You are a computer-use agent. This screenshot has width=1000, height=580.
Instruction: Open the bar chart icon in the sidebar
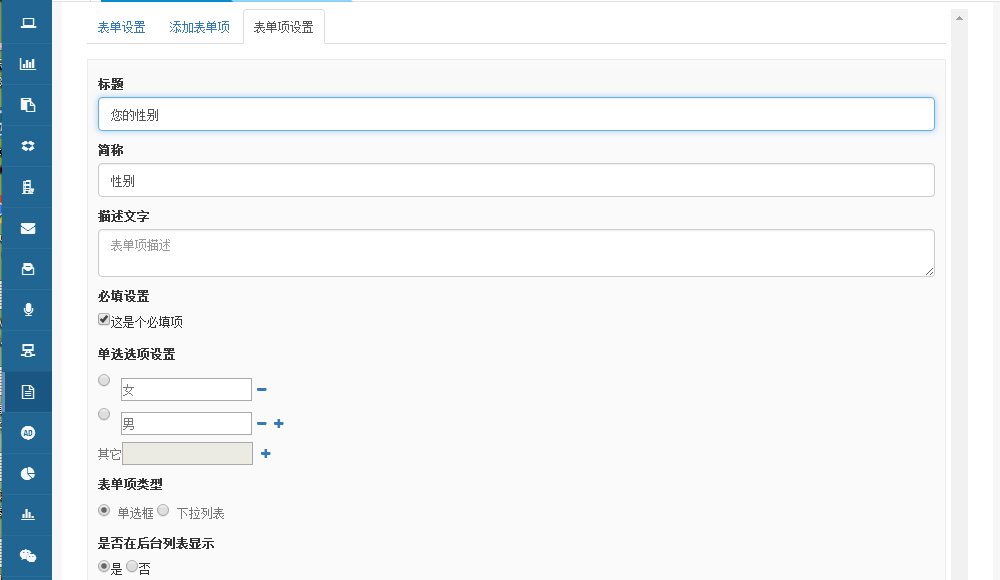coord(28,64)
